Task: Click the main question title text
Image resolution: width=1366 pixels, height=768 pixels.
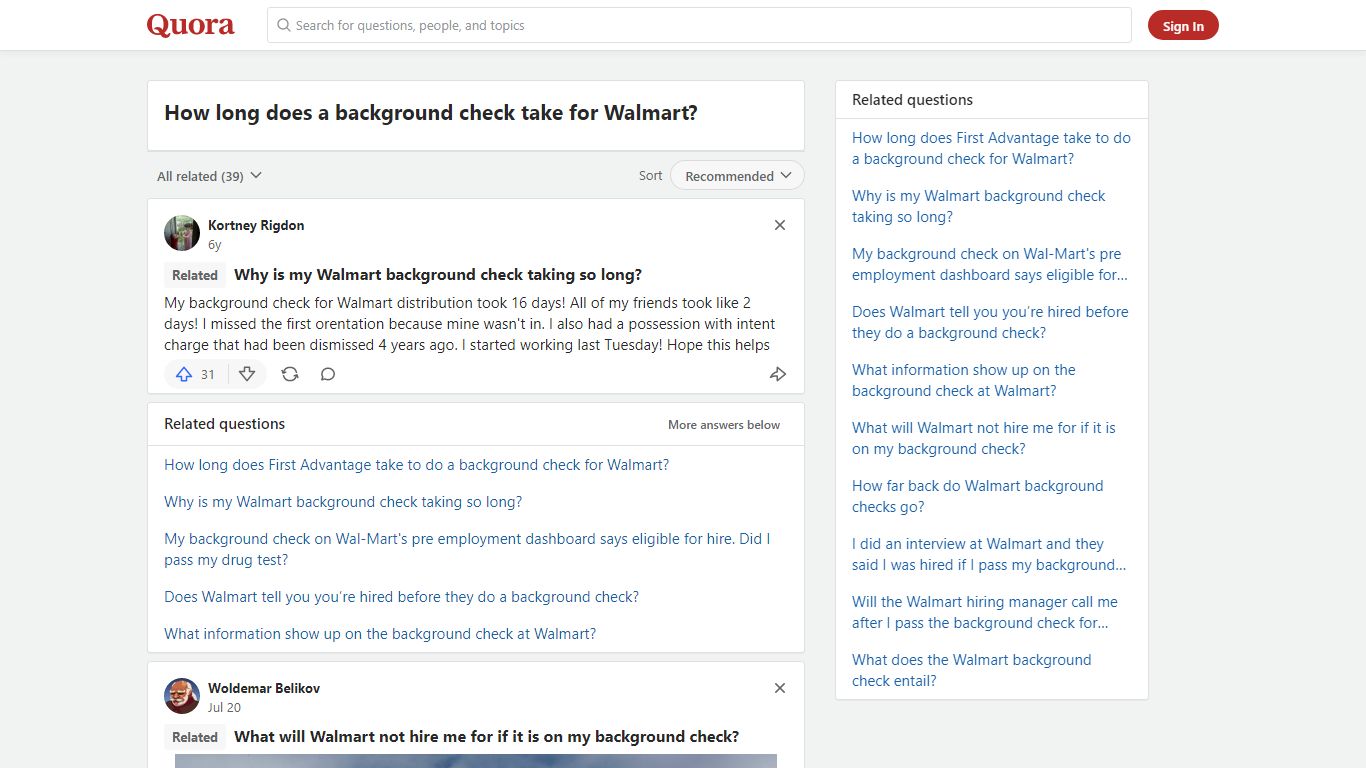Action: (431, 113)
